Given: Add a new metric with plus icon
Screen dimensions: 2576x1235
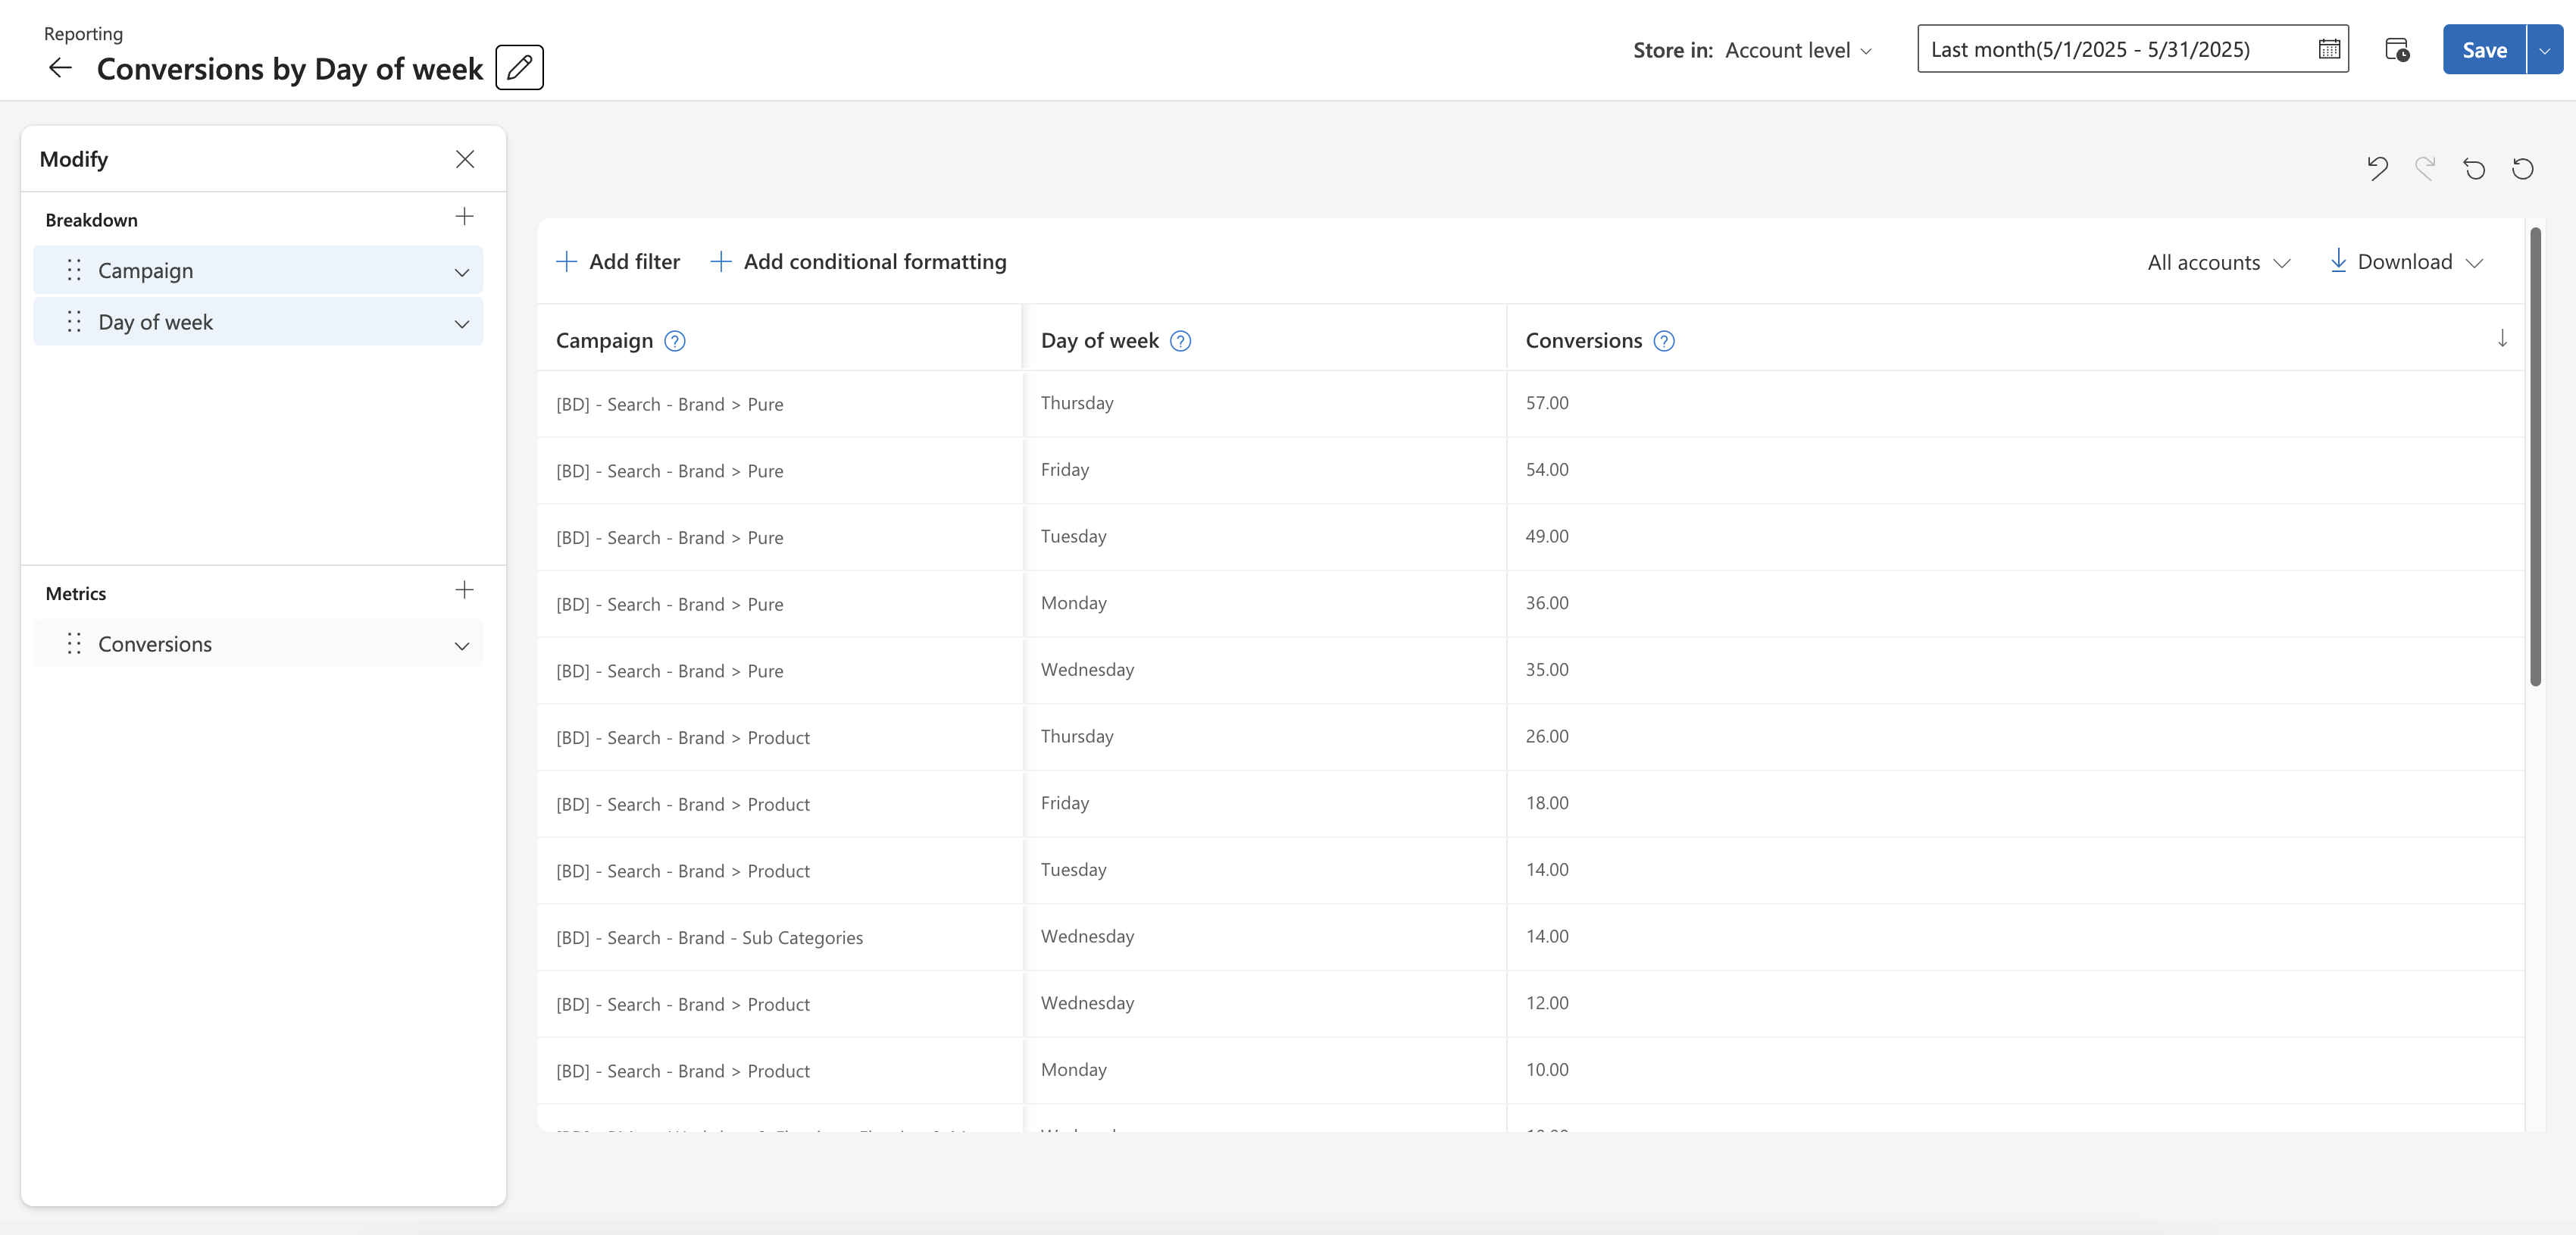Looking at the screenshot, I should (x=464, y=590).
